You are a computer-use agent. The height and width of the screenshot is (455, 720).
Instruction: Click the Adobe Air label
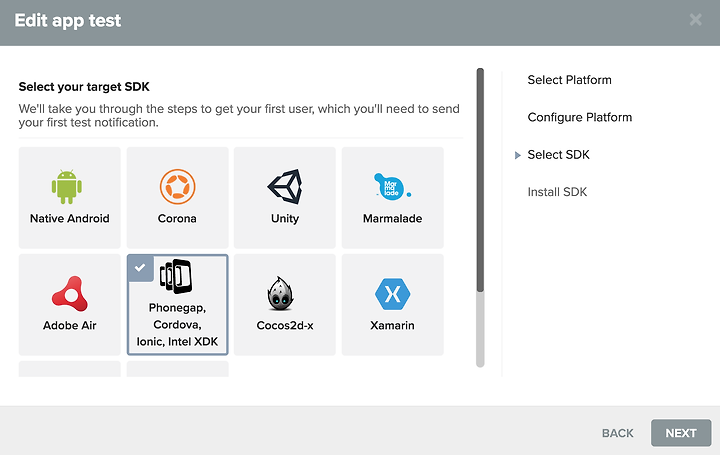tap(70, 326)
